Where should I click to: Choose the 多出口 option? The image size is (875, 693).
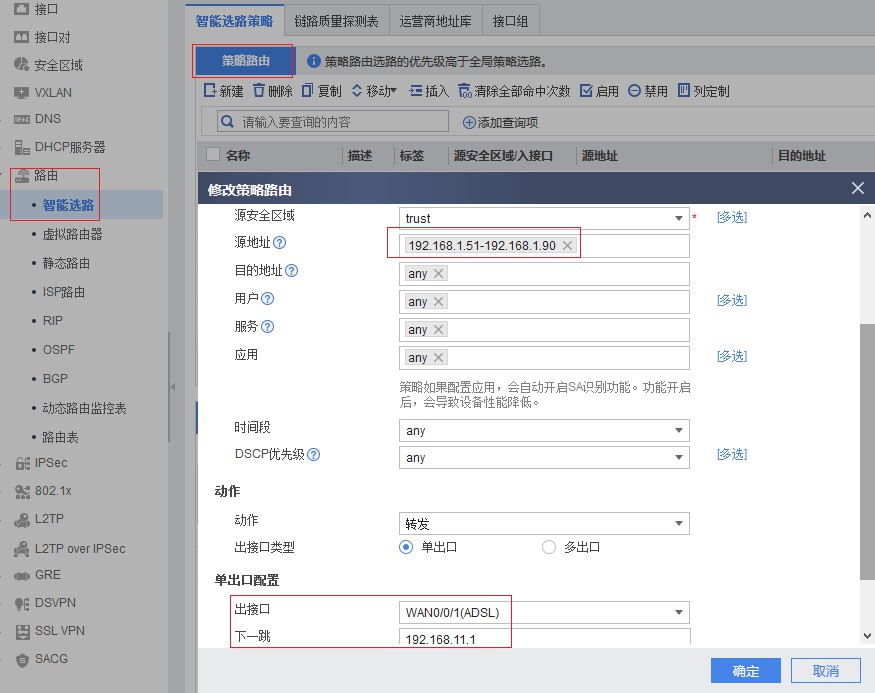pyautogui.click(x=548, y=547)
